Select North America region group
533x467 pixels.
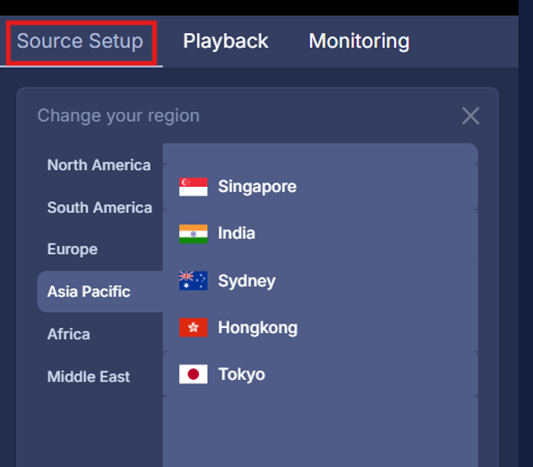(100, 165)
